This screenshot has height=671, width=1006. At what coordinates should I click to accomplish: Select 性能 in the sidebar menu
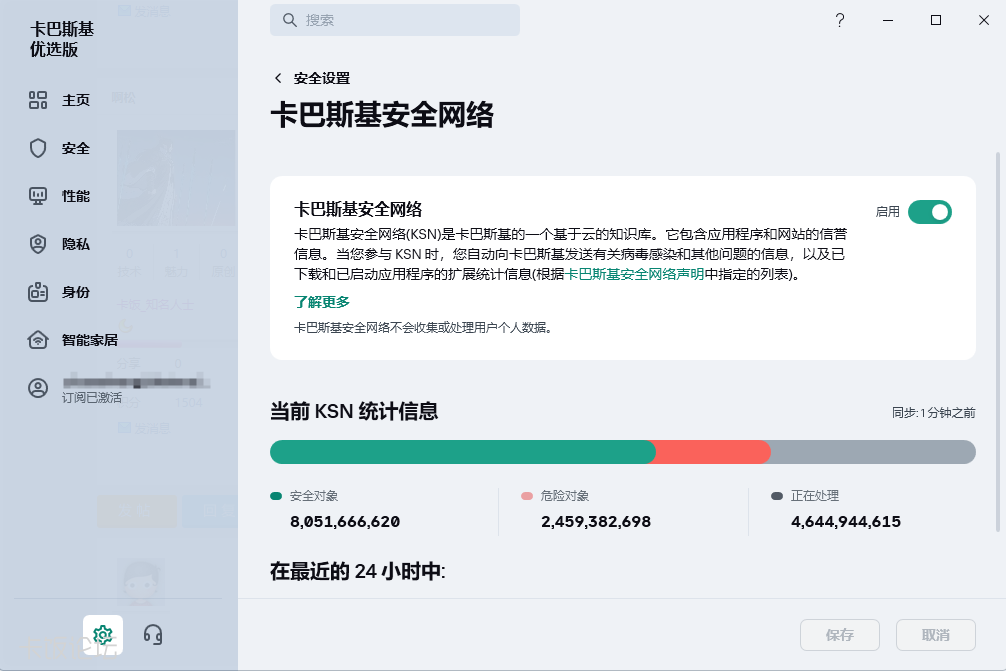click(x=76, y=196)
